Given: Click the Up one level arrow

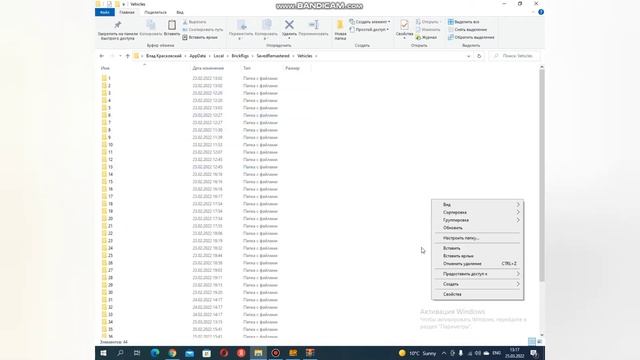Looking at the screenshot, I should pyautogui.click(x=127, y=56).
